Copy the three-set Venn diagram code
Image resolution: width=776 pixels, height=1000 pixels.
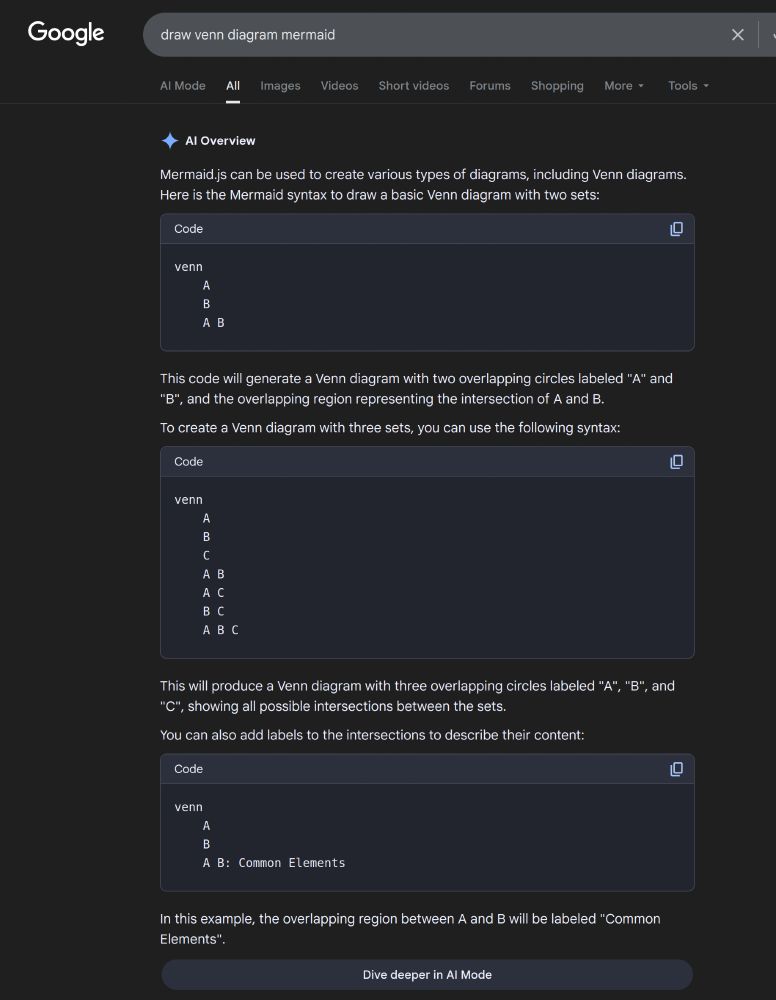pos(676,461)
